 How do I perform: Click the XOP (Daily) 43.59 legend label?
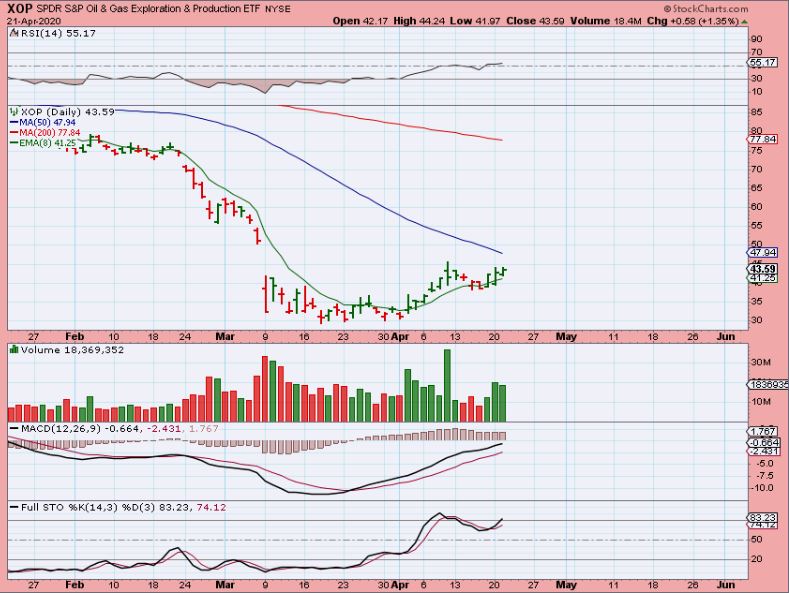[x=67, y=112]
